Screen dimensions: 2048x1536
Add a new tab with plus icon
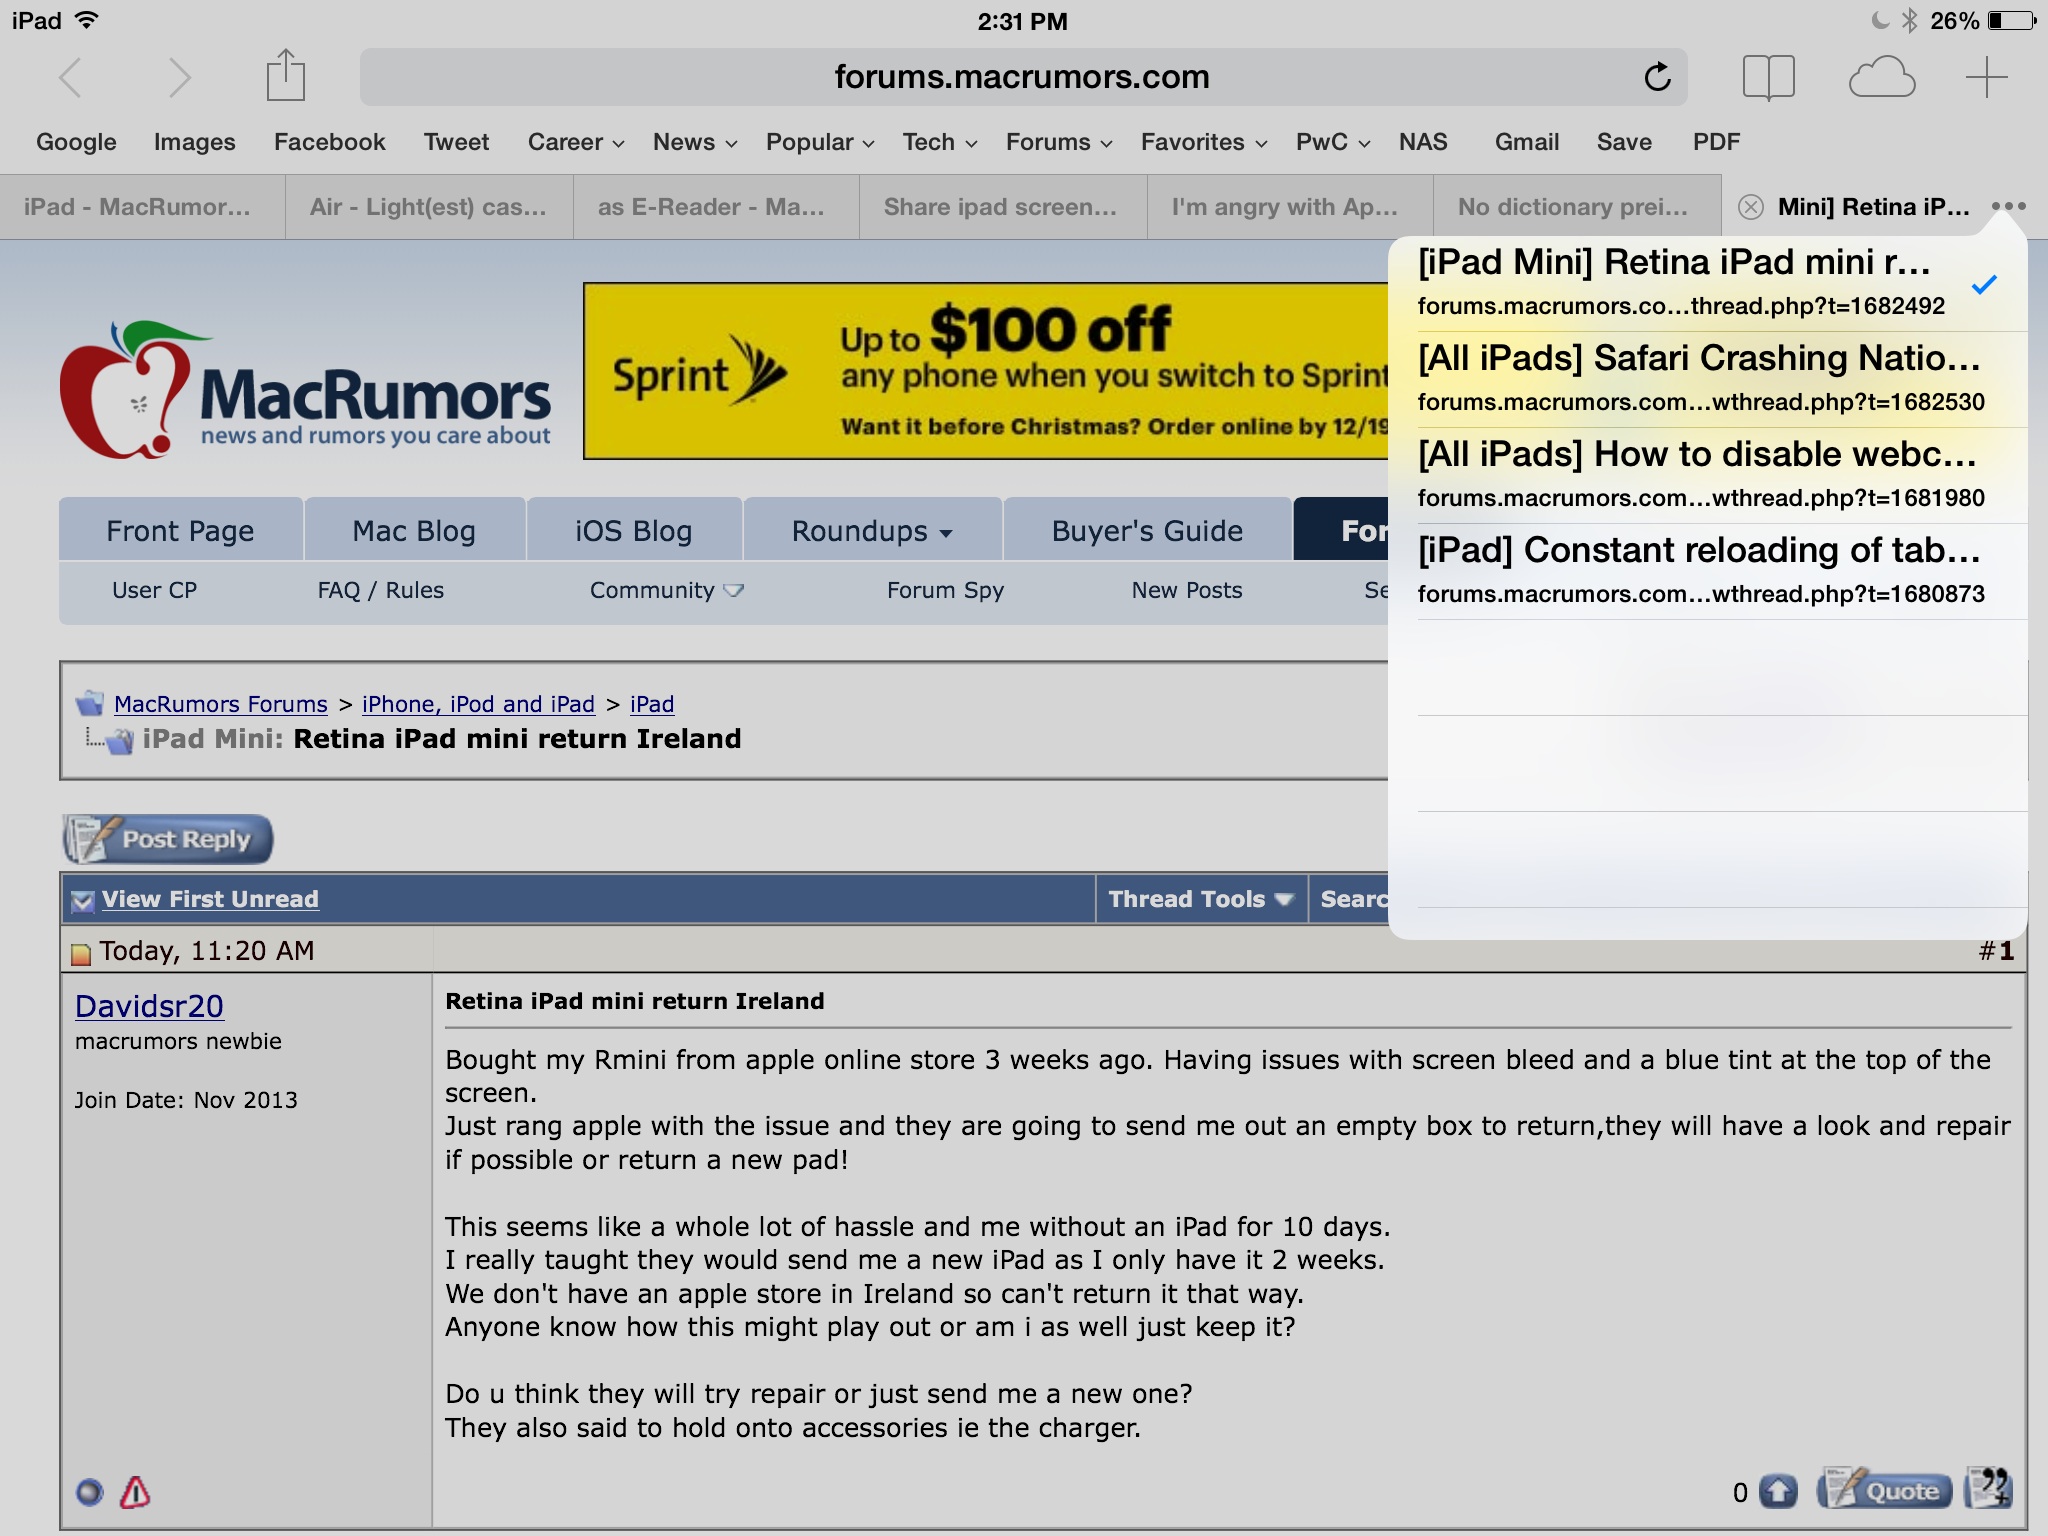pos(1986,77)
